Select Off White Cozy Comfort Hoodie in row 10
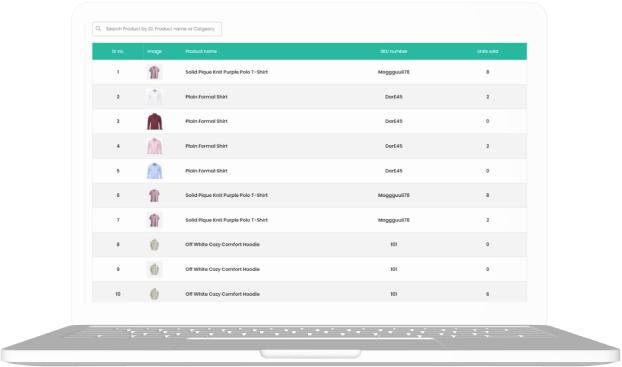This screenshot has width=622, height=367. click(x=223, y=294)
